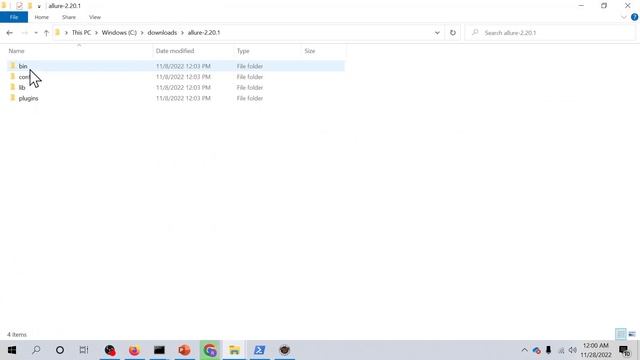
Task: Open Task View
Action: coord(84,350)
